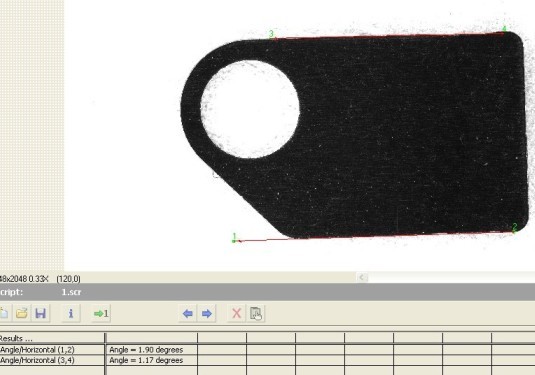Run single step with green arrow 1
The image size is (535, 375).
point(101,313)
